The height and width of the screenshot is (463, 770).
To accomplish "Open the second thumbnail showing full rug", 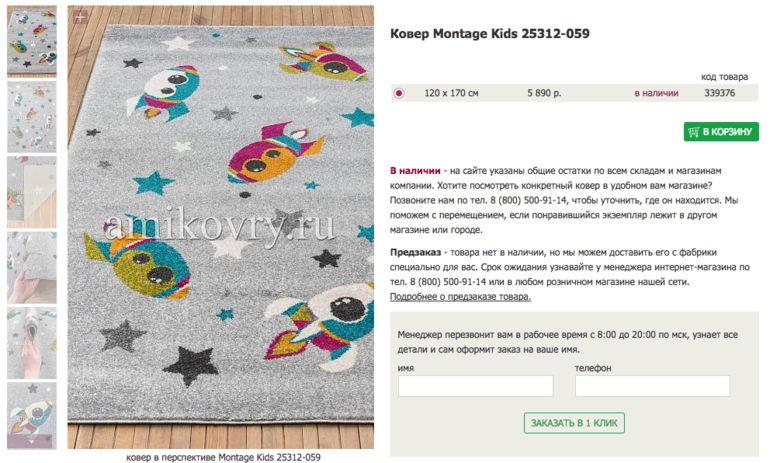I will click(32, 117).
